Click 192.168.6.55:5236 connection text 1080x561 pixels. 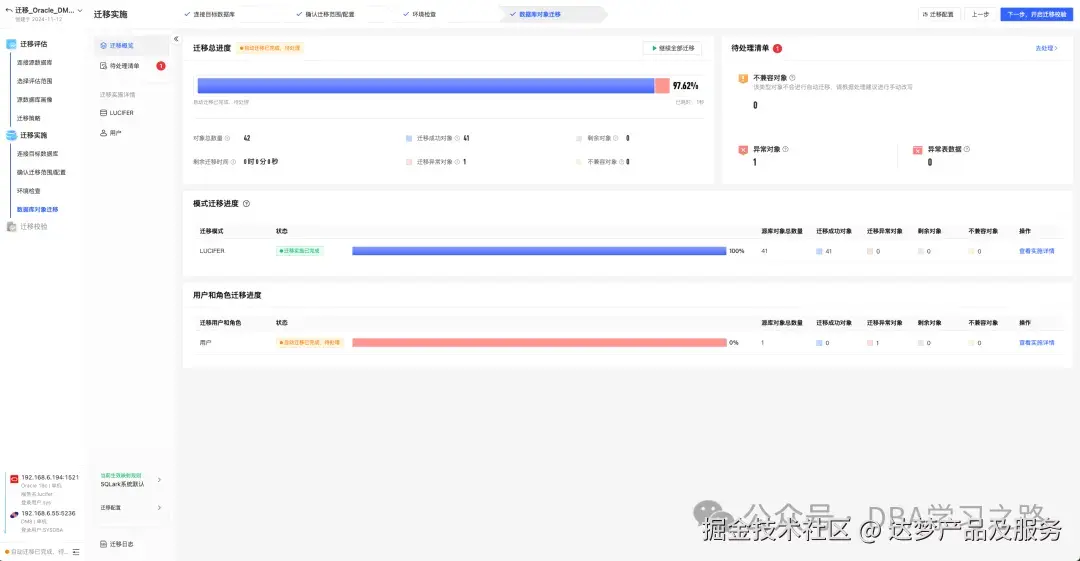pos(48,513)
